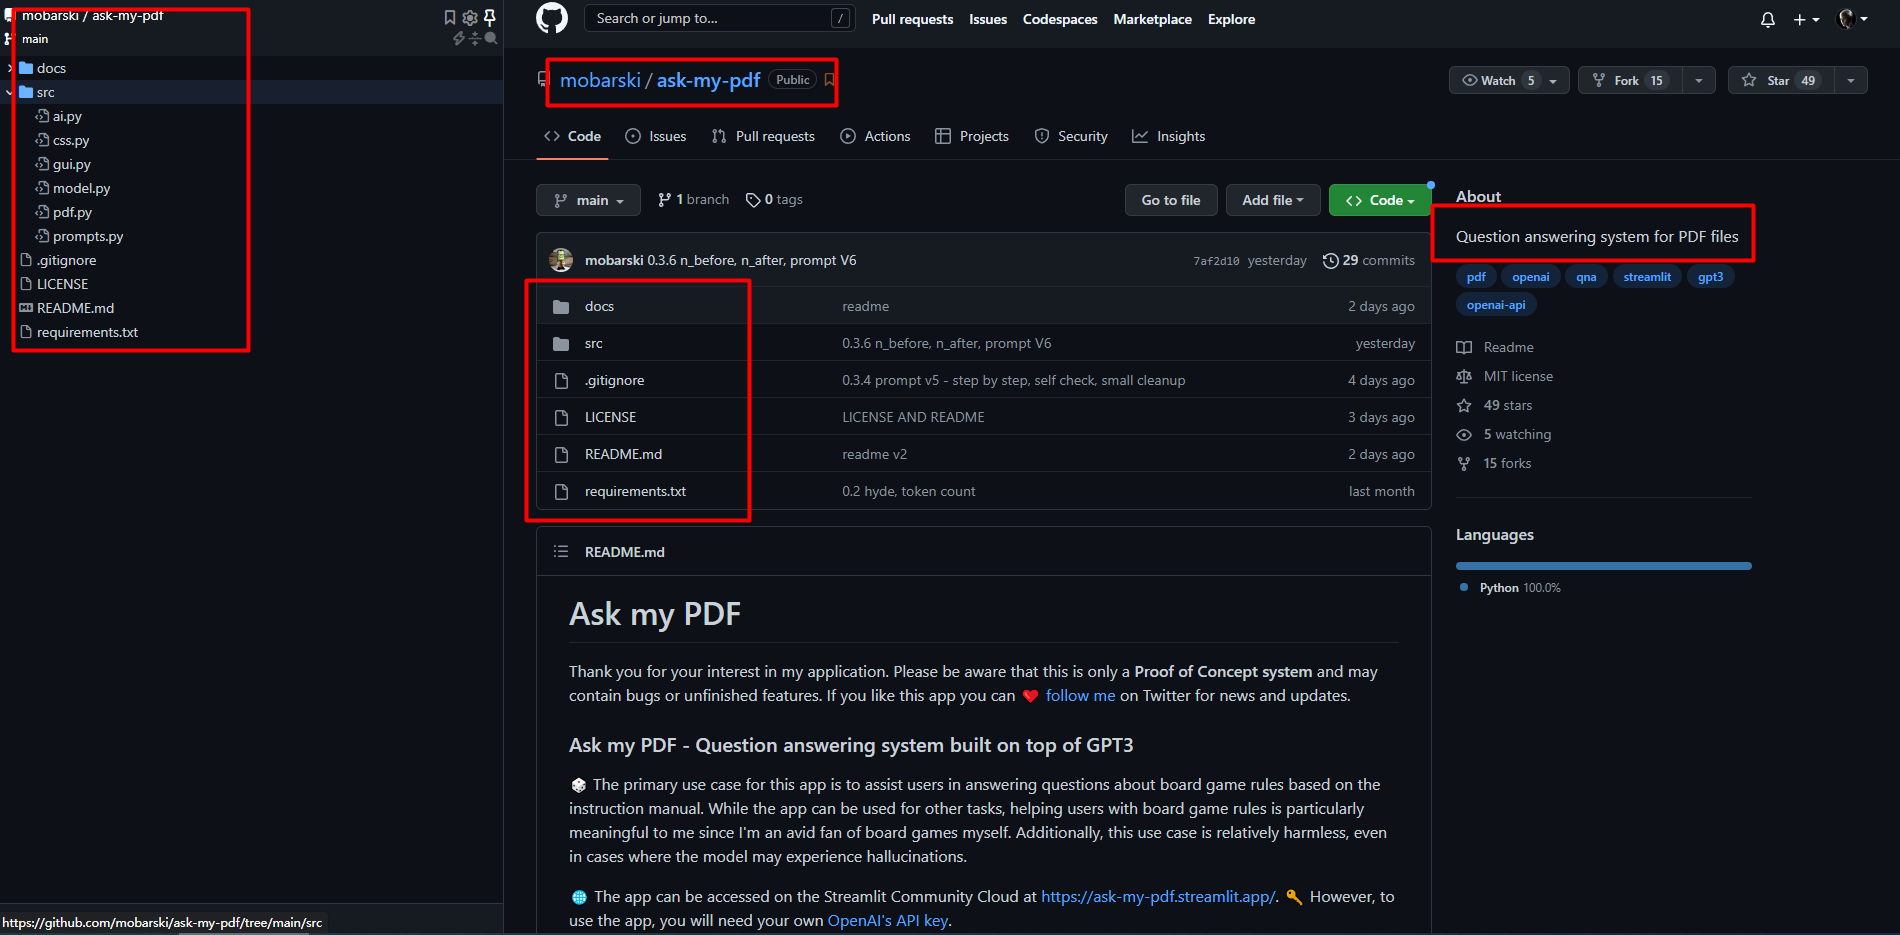Click the Octotree bookmark icon in sidebar header
The width and height of the screenshot is (1900, 935).
click(450, 17)
